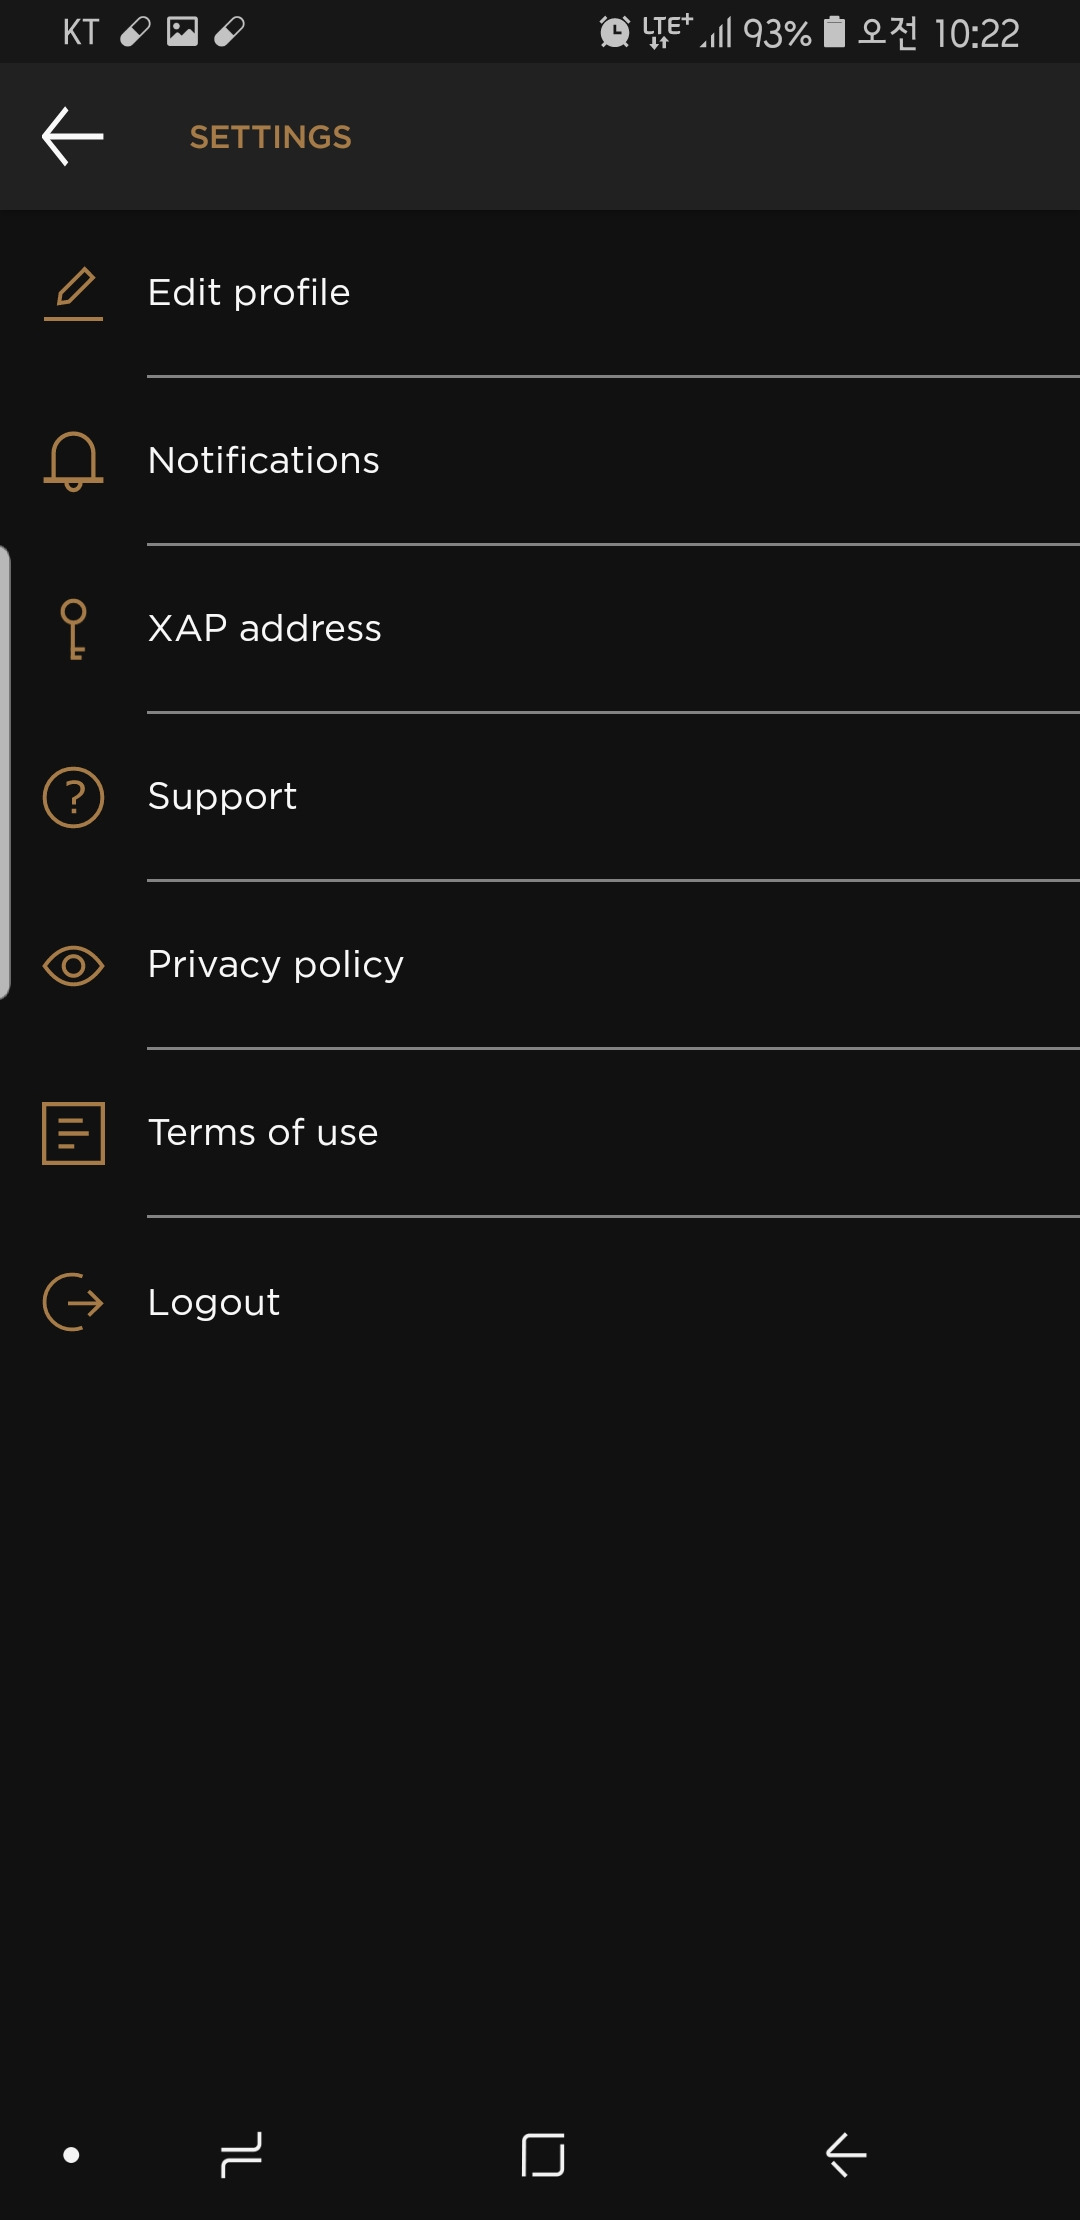Tap the edge panel handle on left side
The height and width of the screenshot is (2220, 1080).
(5, 772)
